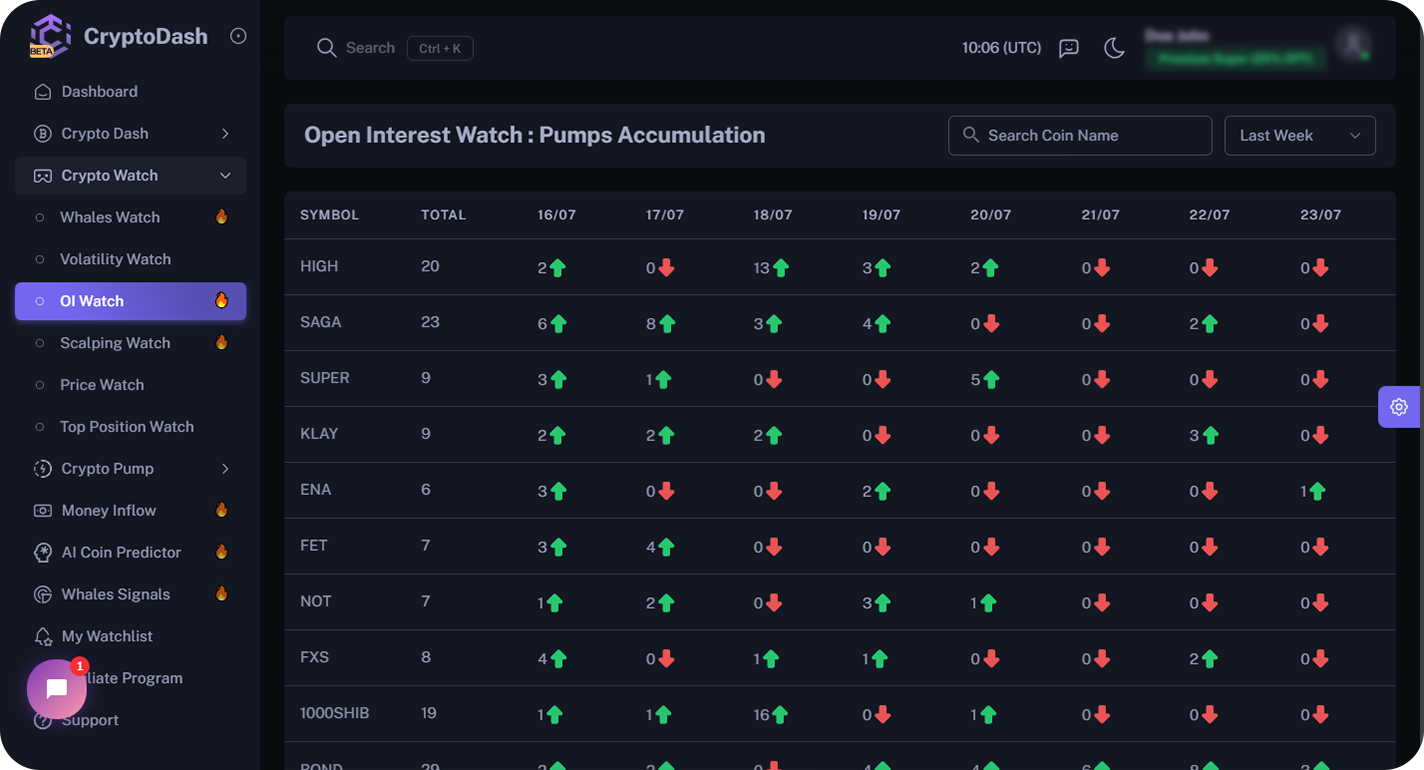Click total value 23 in SAGA row
The image size is (1424, 770).
point(430,322)
